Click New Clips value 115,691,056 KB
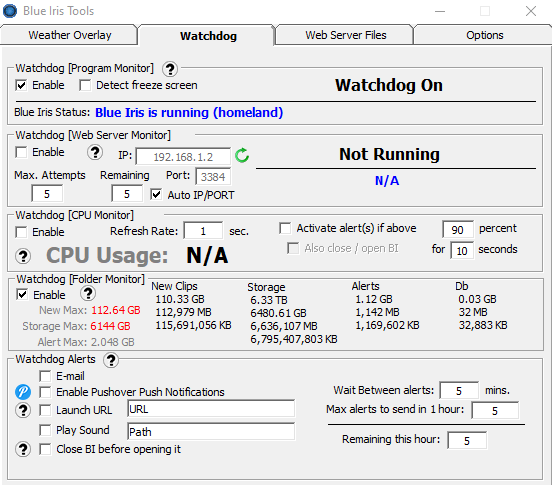 [x=193, y=325]
